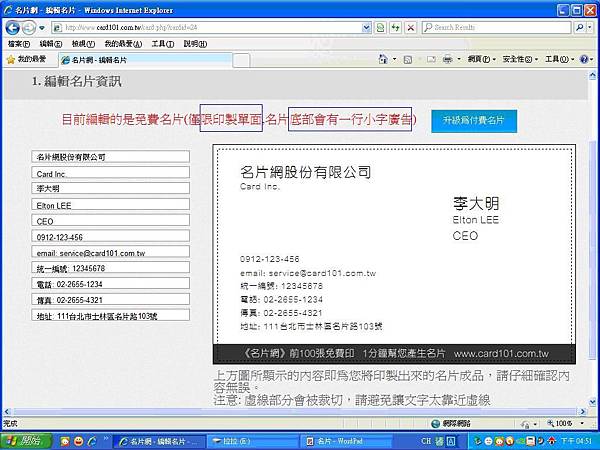Click the magnifier search button
Viewport: 600px width, 450px height.
[x=580, y=28]
